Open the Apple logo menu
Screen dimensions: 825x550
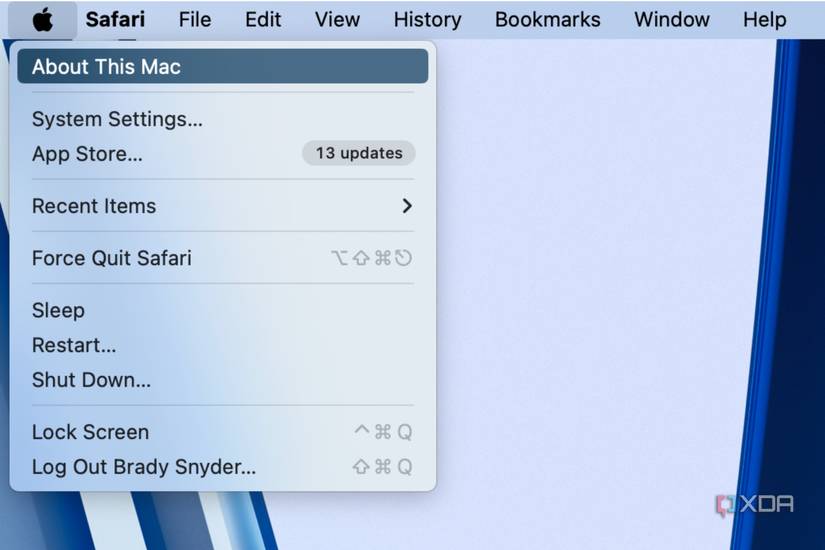tap(43, 20)
